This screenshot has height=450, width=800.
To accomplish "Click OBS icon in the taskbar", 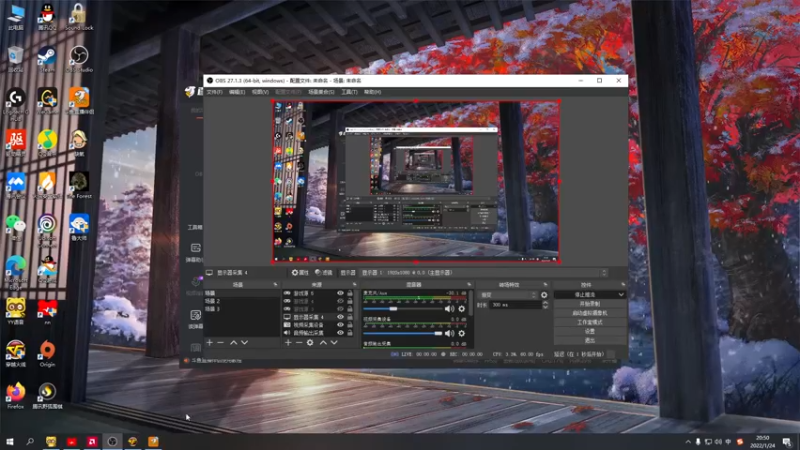I will (x=112, y=441).
